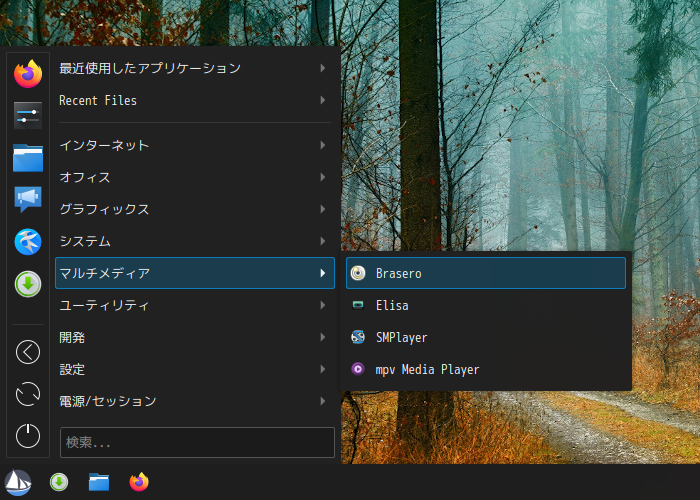Launch the blue bird app in sidebar
This screenshot has height=500, width=700.
[x=28, y=242]
